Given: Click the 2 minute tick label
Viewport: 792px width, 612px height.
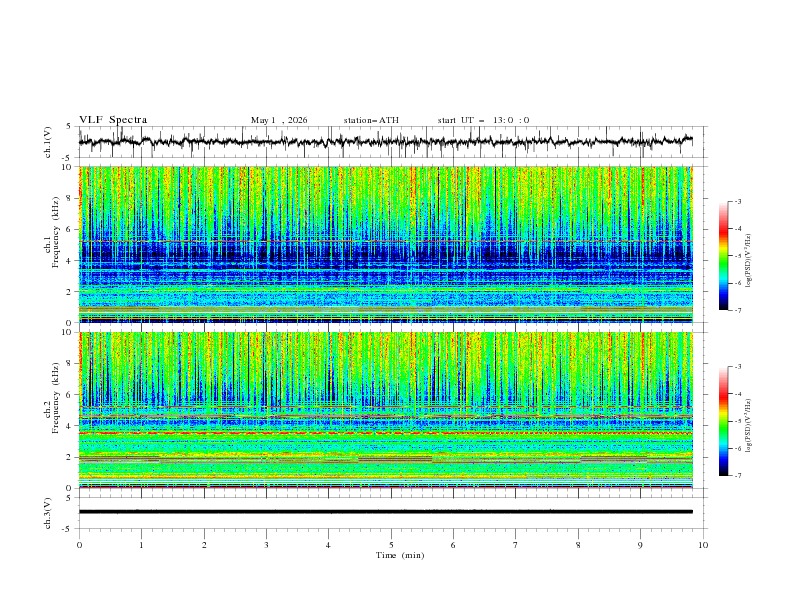Looking at the screenshot, I should 204,545.
